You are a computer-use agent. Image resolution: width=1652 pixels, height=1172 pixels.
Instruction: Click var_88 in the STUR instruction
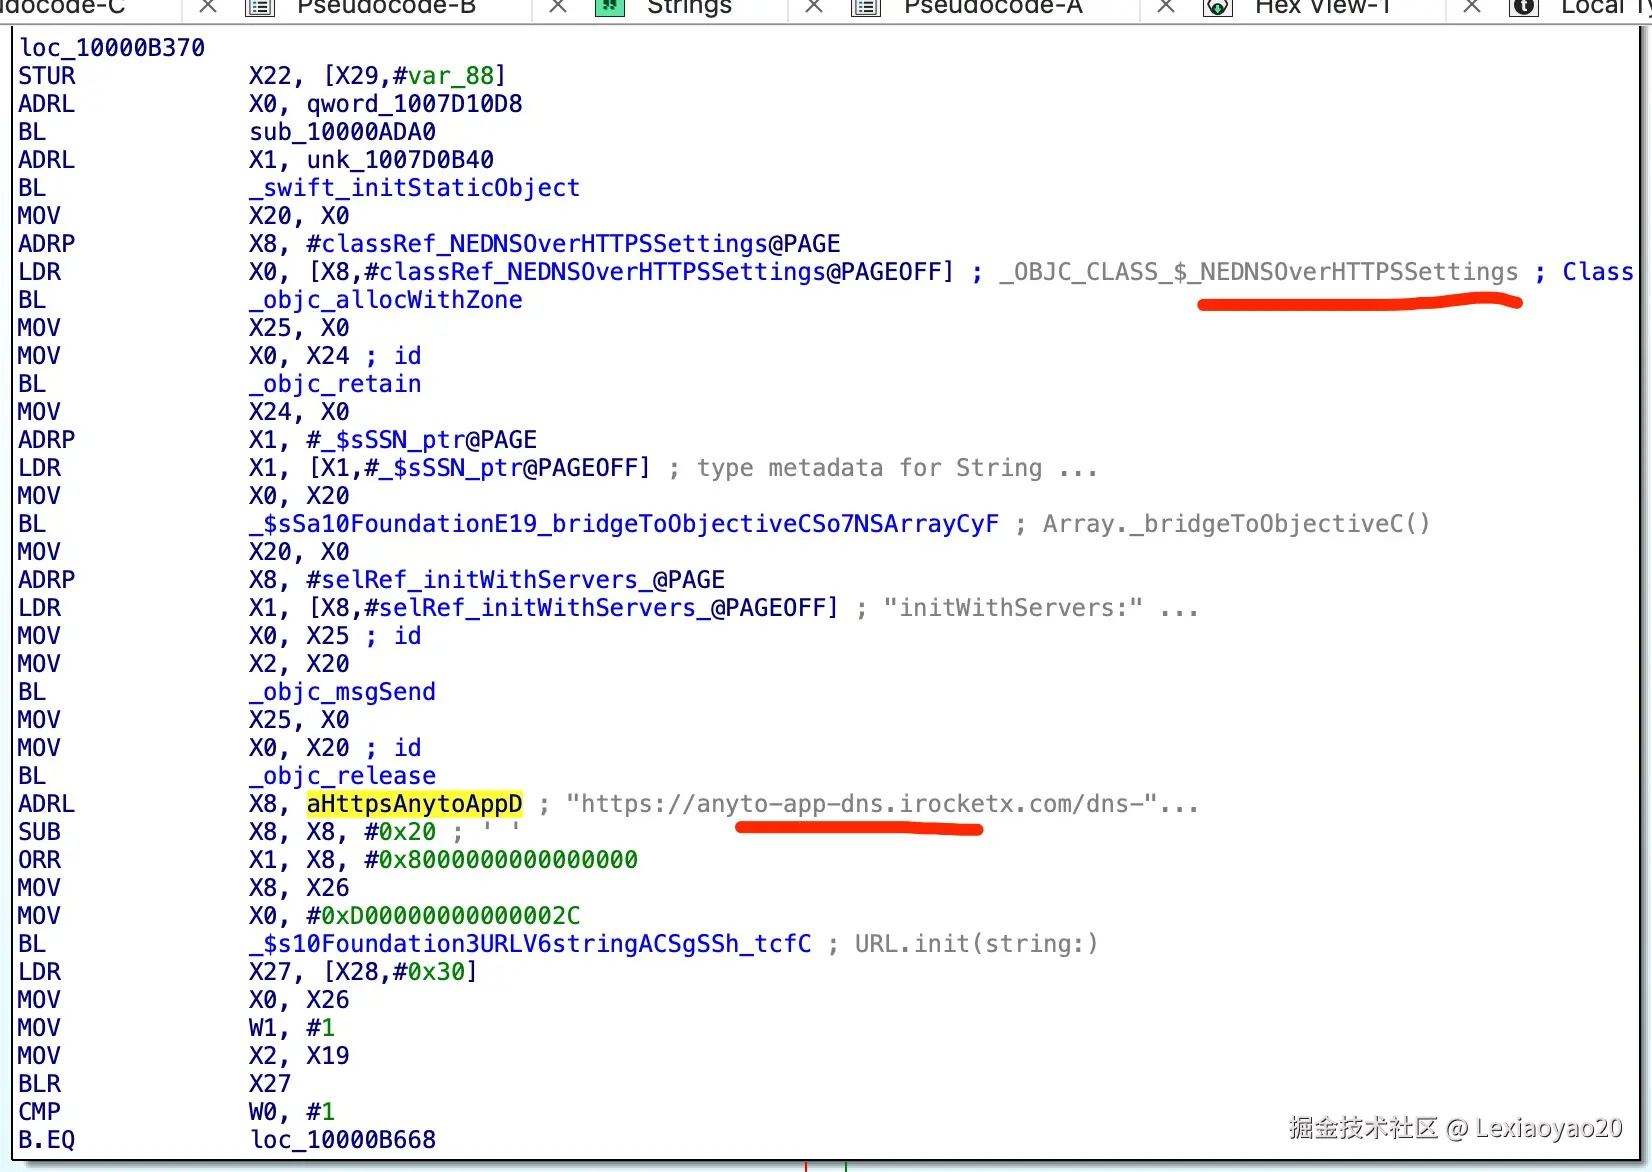pos(449,76)
